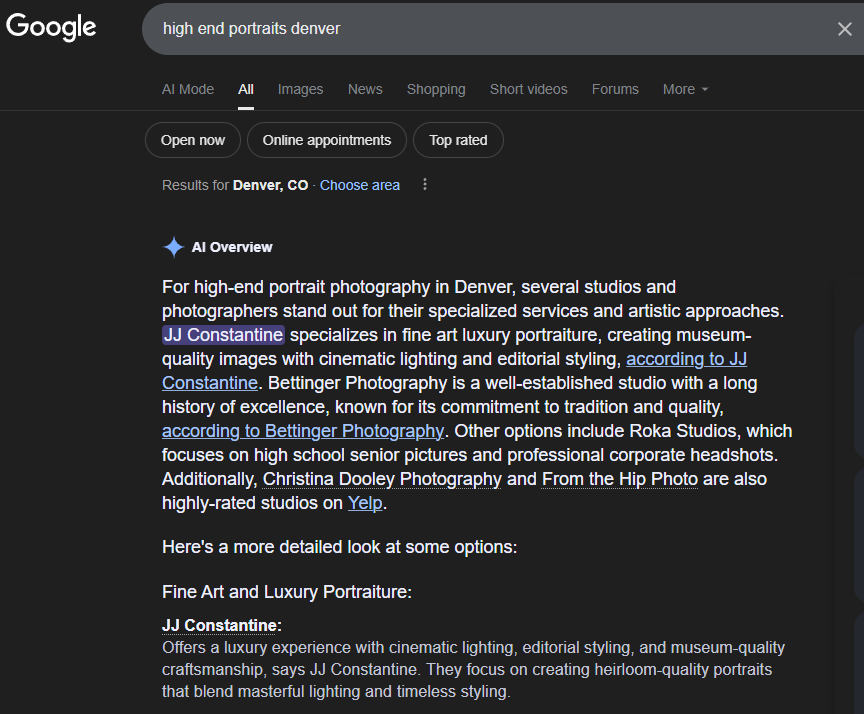
Task: Apply the 'Open now' filter chip
Action: pos(193,140)
